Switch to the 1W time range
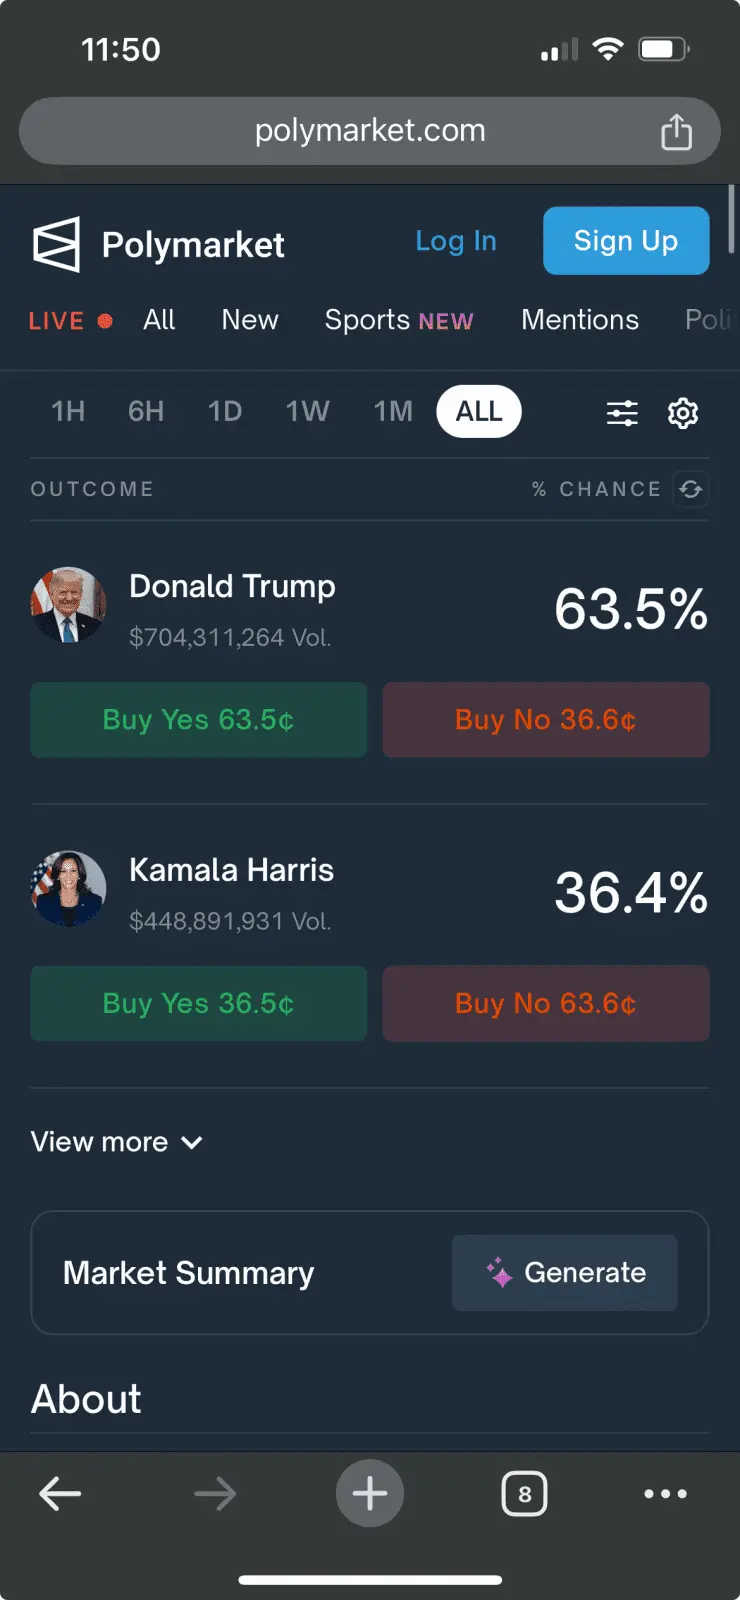Image resolution: width=740 pixels, height=1600 pixels. [307, 411]
